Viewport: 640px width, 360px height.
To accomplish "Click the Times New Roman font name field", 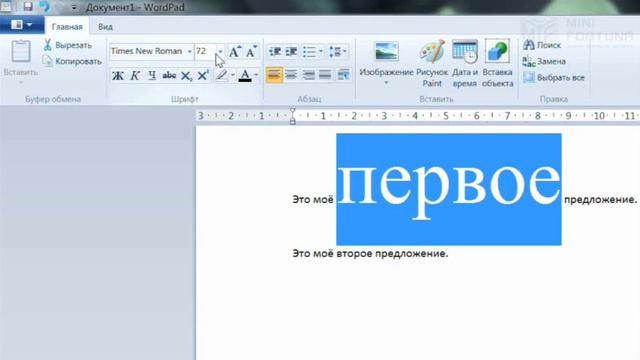I will coord(147,51).
